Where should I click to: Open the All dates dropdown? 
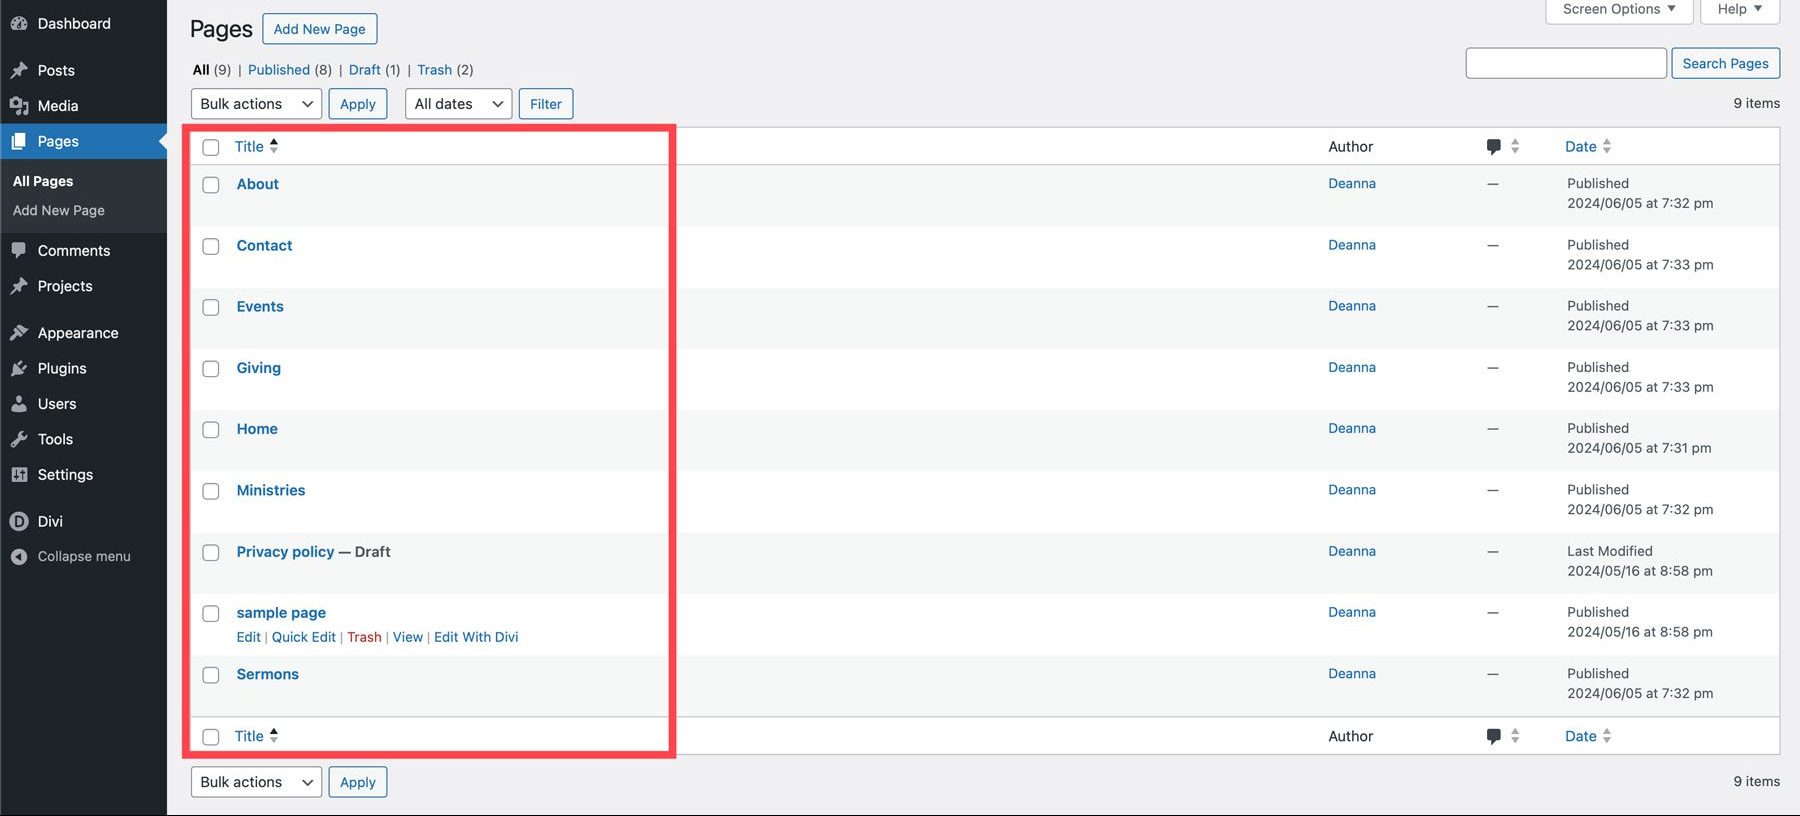pyautogui.click(x=458, y=104)
